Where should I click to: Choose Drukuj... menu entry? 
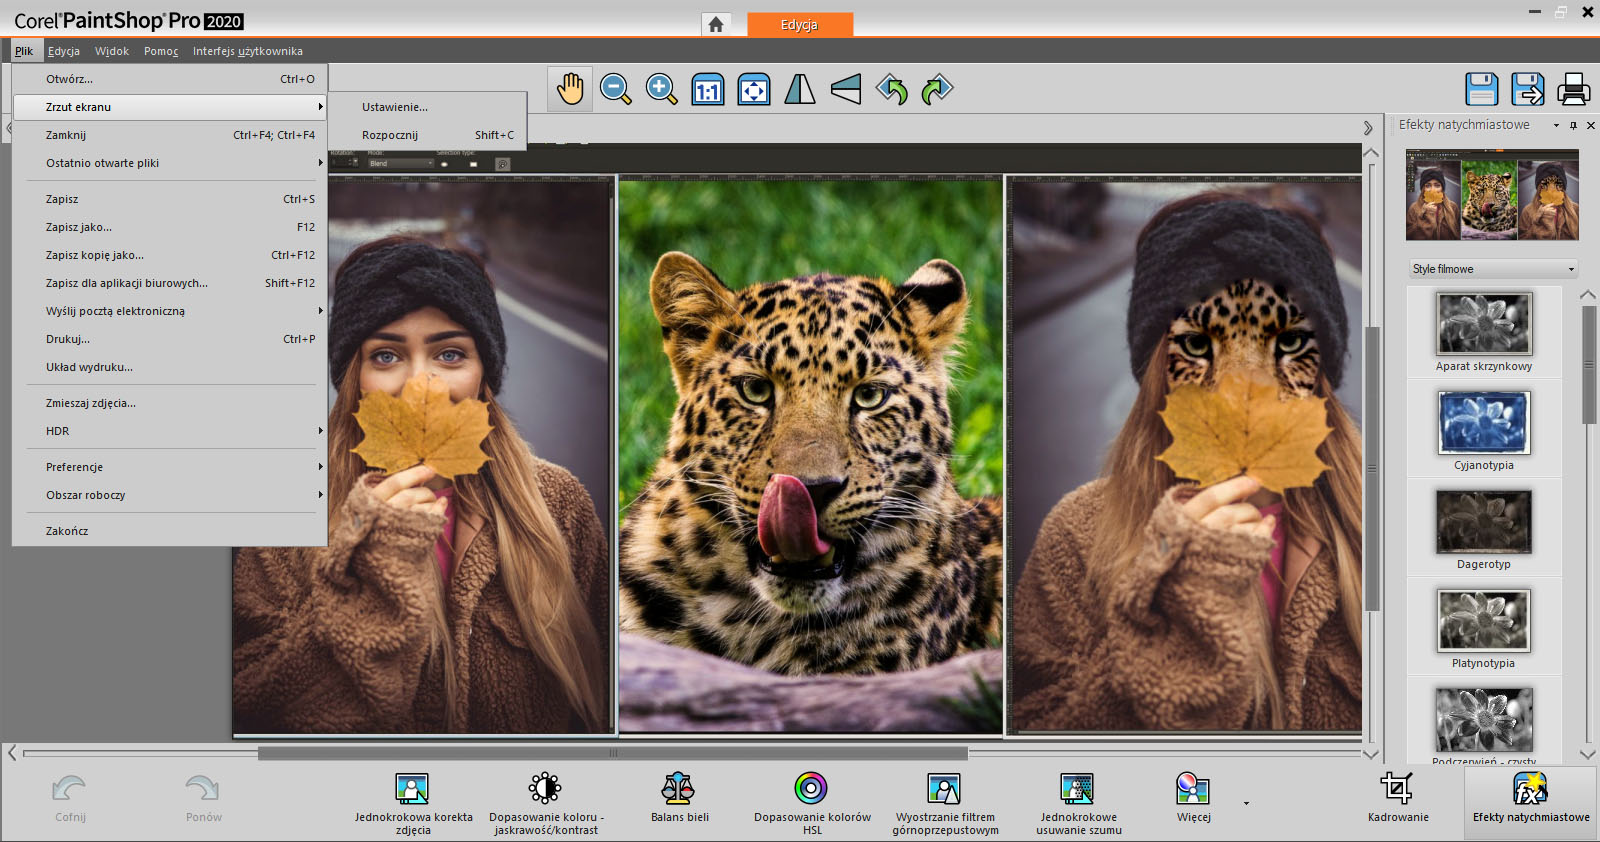point(171,339)
